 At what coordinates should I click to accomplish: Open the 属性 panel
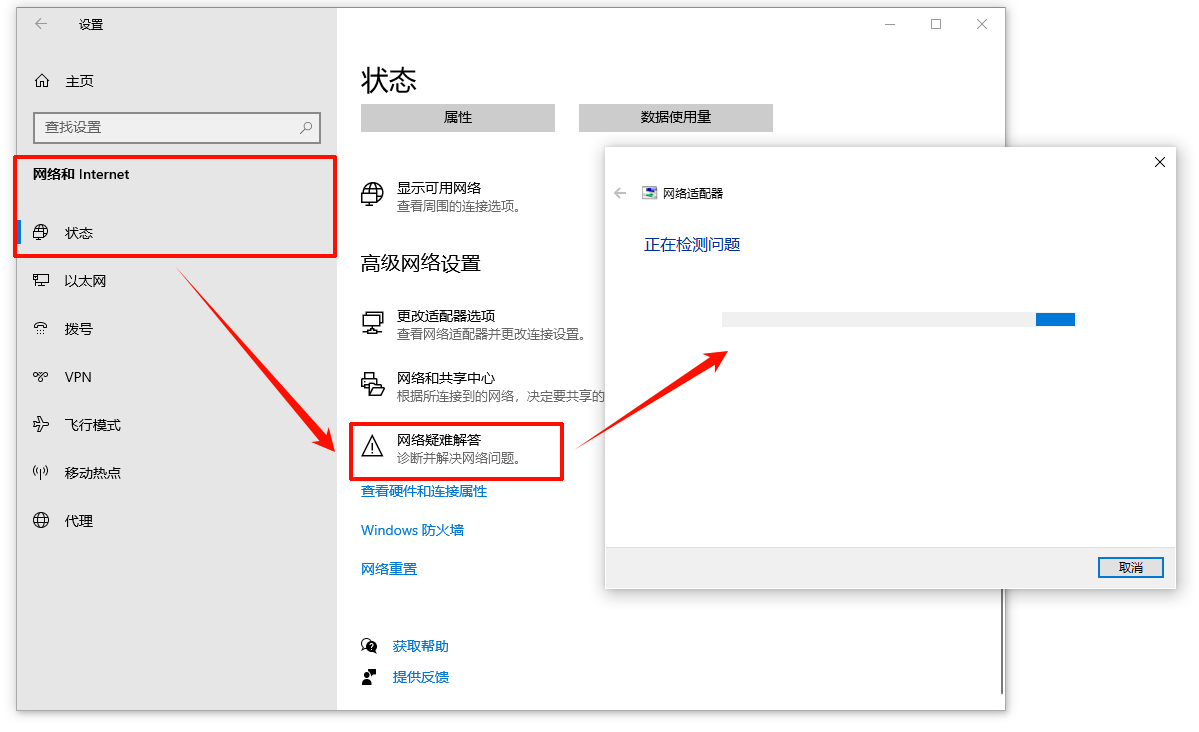(x=457, y=117)
